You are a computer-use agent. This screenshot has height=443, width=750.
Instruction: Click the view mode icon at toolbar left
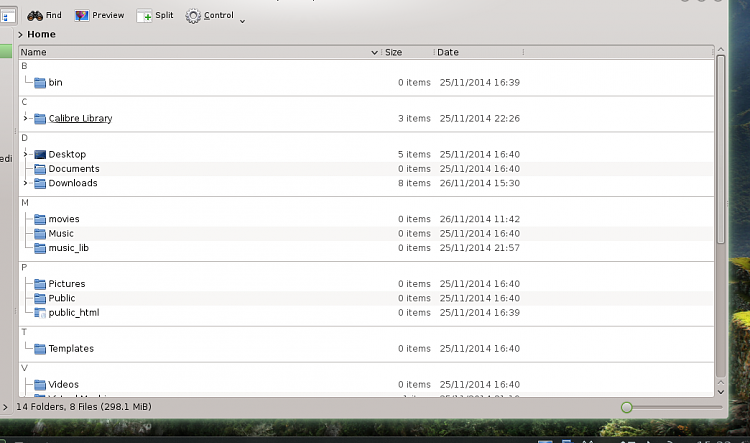coord(6,16)
